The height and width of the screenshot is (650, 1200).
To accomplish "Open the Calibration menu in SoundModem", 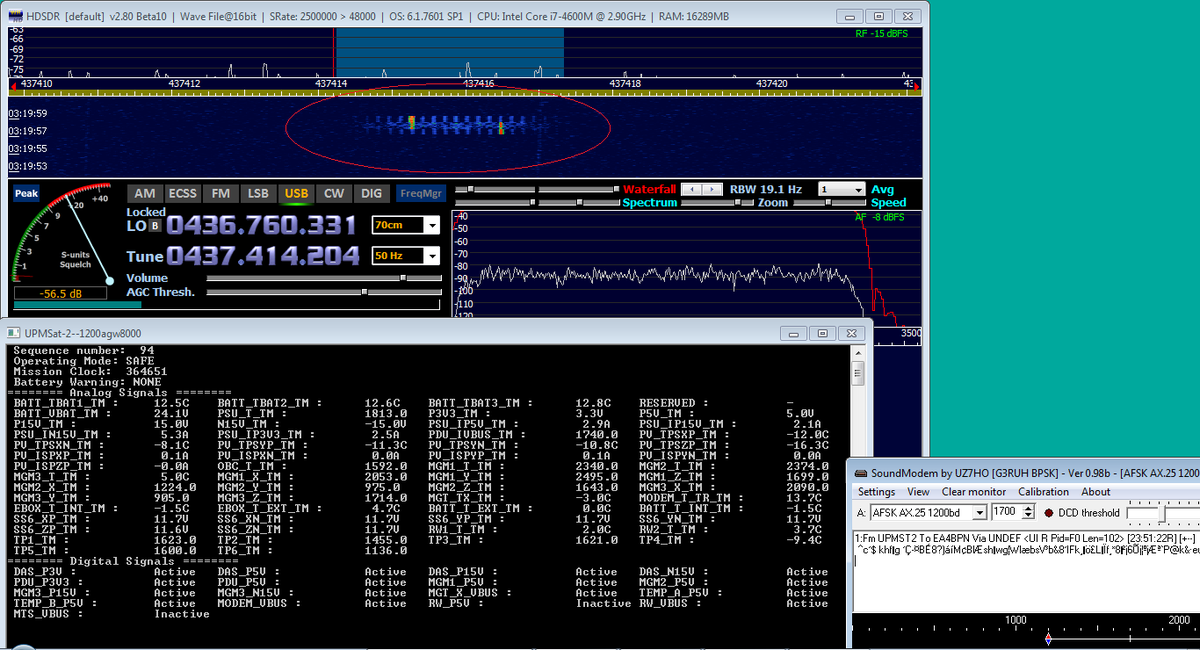I will (1043, 492).
